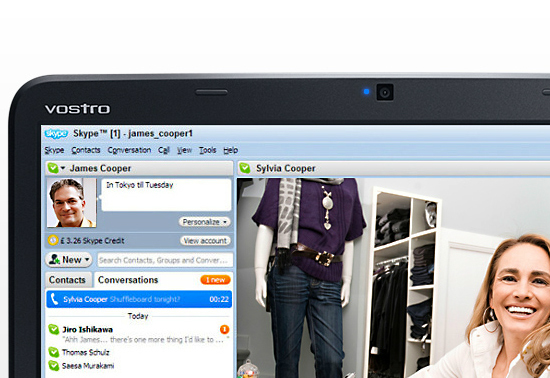Viewport: 550px width, 378px height.
Task: Select the Sylvia Cooper active call row
Action: click(x=139, y=299)
